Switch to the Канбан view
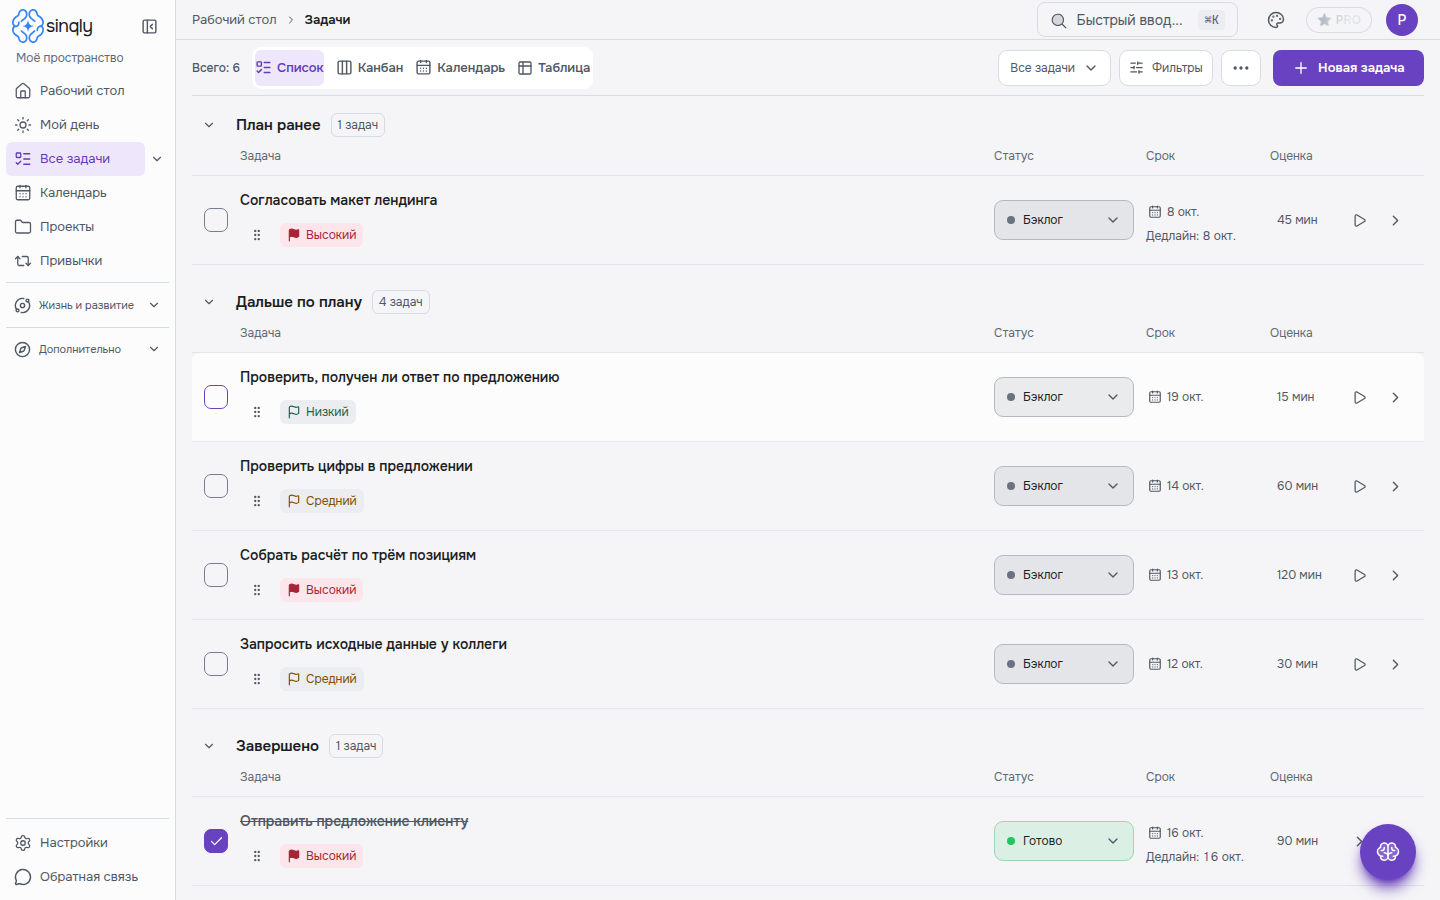1440x900 pixels. 370,68
